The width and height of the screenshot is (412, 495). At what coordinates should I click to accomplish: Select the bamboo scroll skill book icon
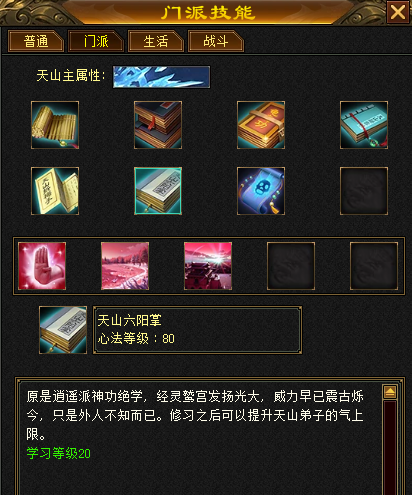pyautogui.click(x=55, y=125)
